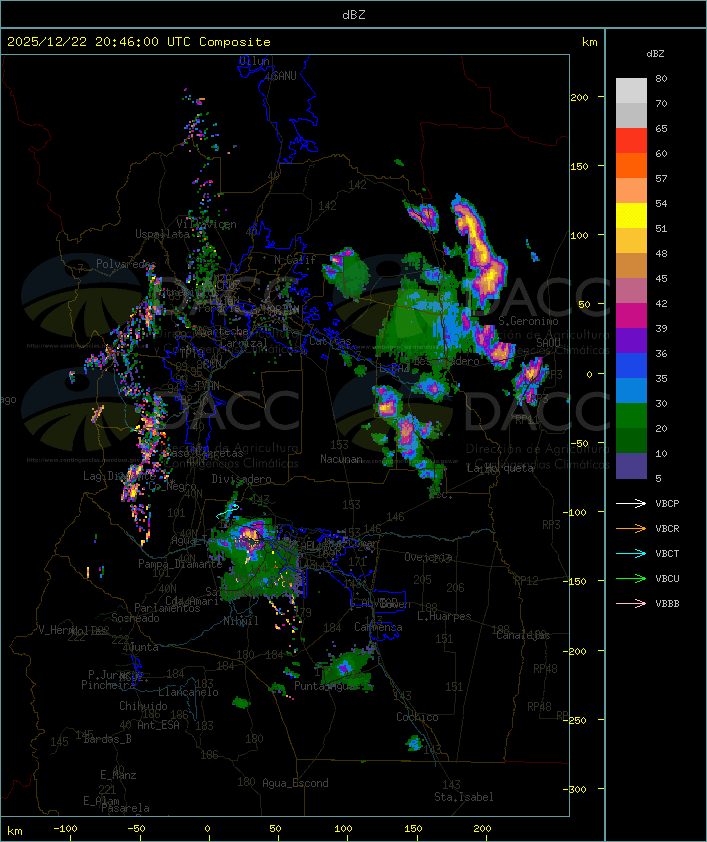This screenshot has width=707, height=842.
Task: Click the 2025/12/22 20:46:00 UTC Composite timestamp
Action: click(139, 42)
